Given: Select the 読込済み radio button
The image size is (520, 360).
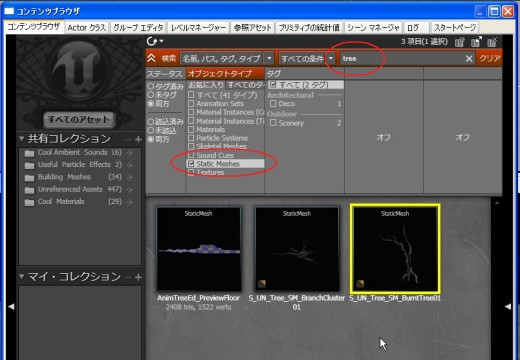Looking at the screenshot, I should pyautogui.click(x=151, y=122).
